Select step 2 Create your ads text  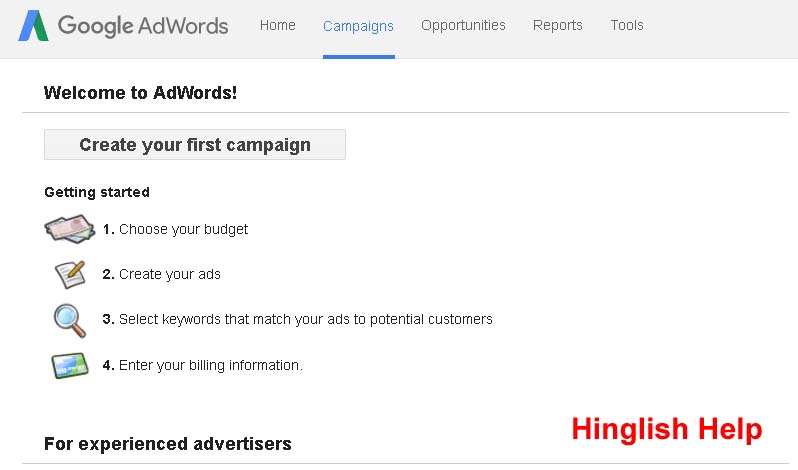coord(162,274)
